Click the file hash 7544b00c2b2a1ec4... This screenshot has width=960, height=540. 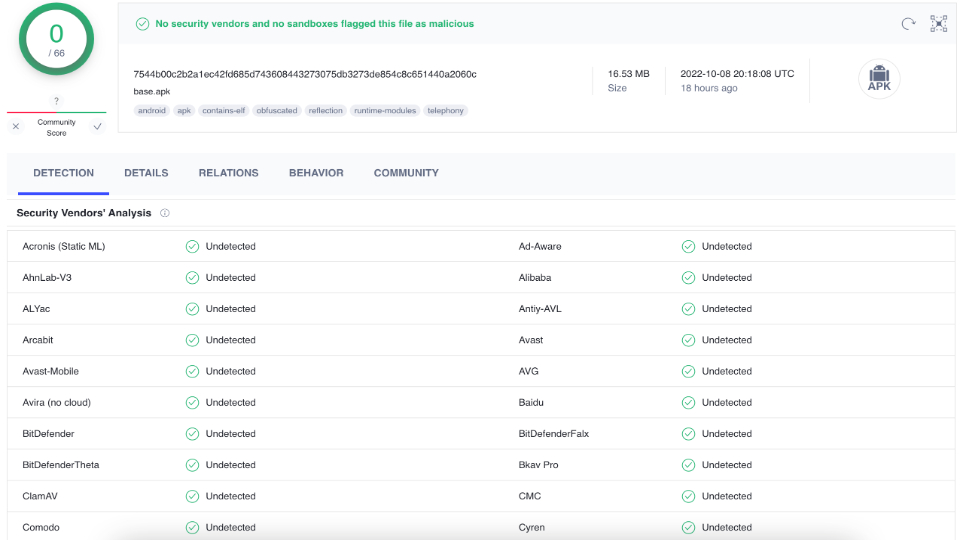(305, 74)
